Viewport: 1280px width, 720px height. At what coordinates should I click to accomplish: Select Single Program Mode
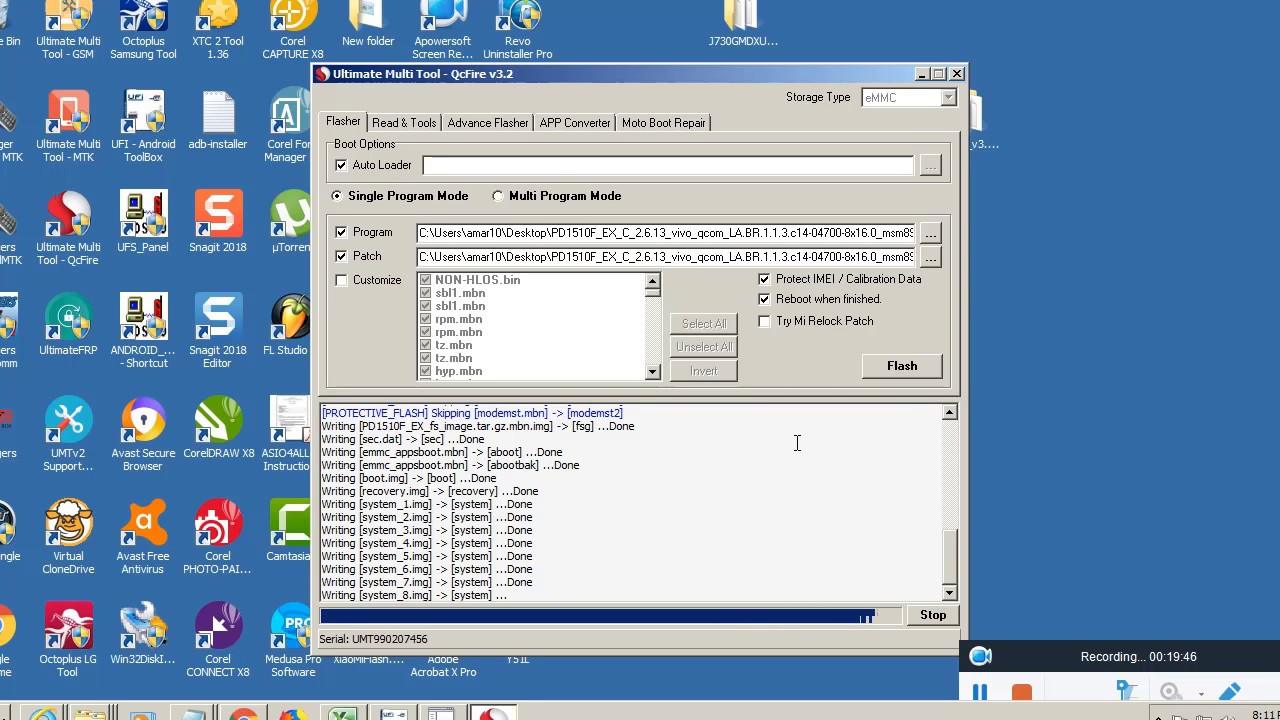click(x=337, y=196)
